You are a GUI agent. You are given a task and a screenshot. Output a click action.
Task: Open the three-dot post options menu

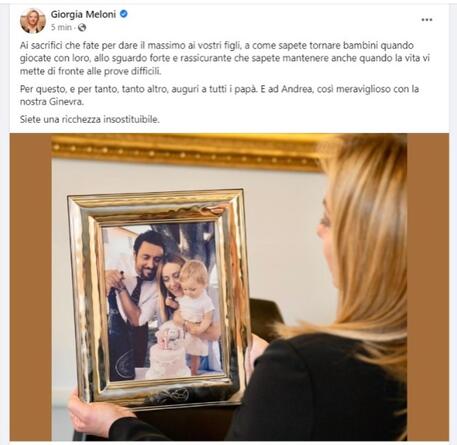click(x=427, y=20)
